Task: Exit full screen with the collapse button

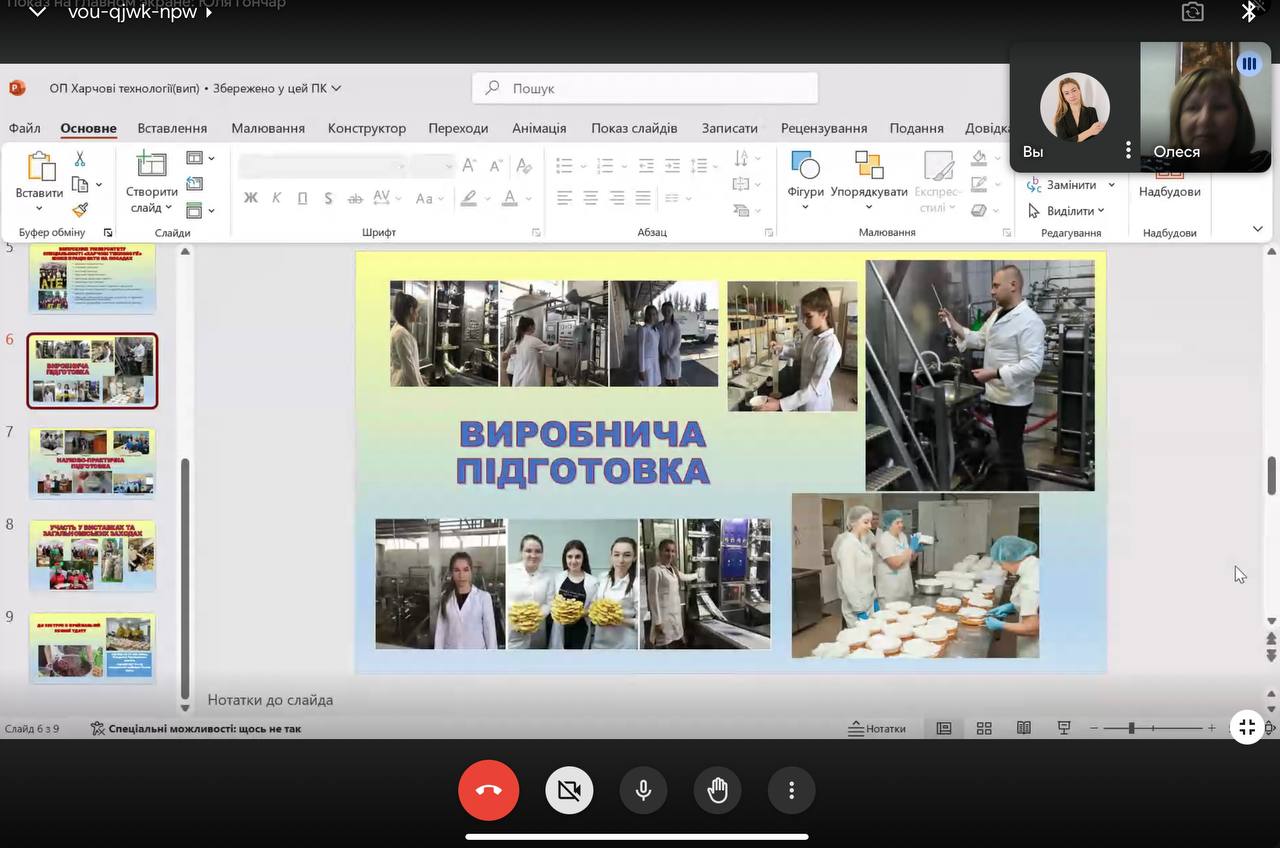Action: 1246,727
